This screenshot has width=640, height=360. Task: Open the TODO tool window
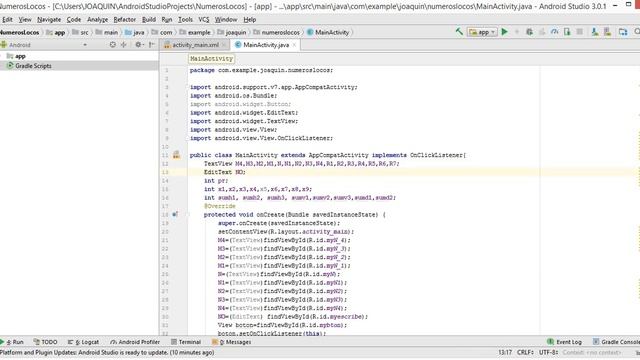(x=45, y=342)
